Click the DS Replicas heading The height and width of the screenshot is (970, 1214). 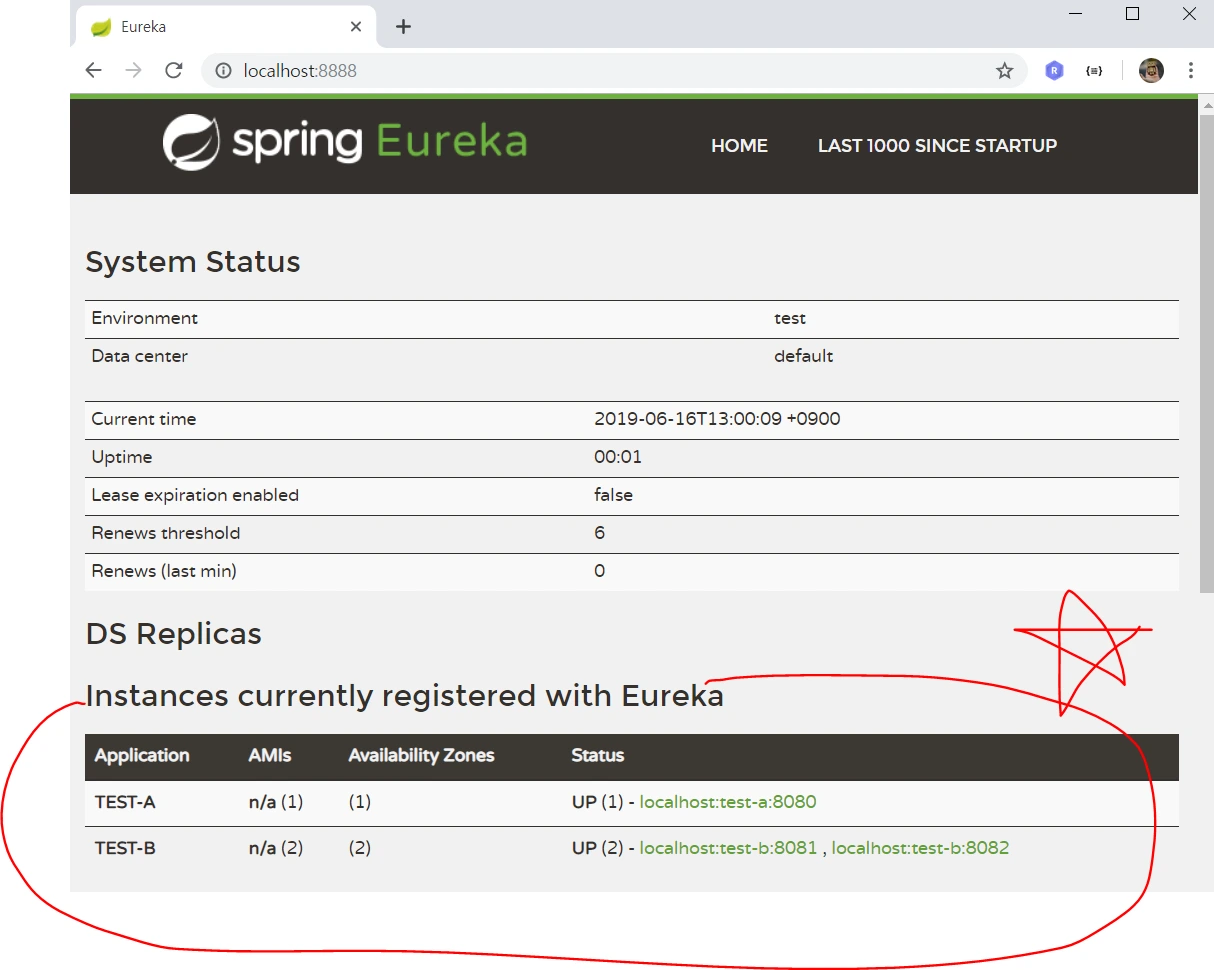[x=174, y=634]
